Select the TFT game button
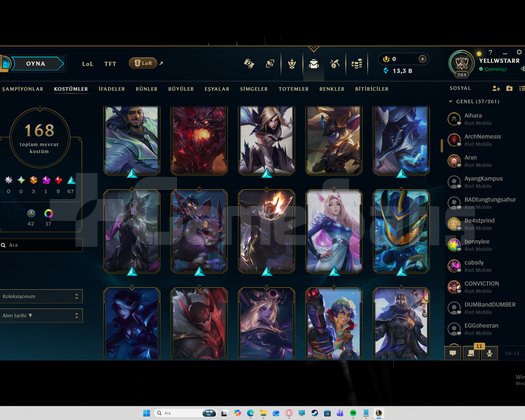 [x=110, y=64]
